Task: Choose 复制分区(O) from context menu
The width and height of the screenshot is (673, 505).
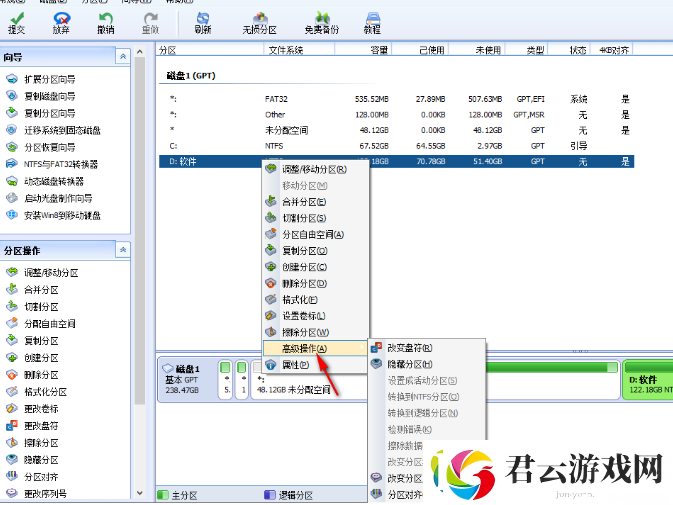Action: (315, 251)
